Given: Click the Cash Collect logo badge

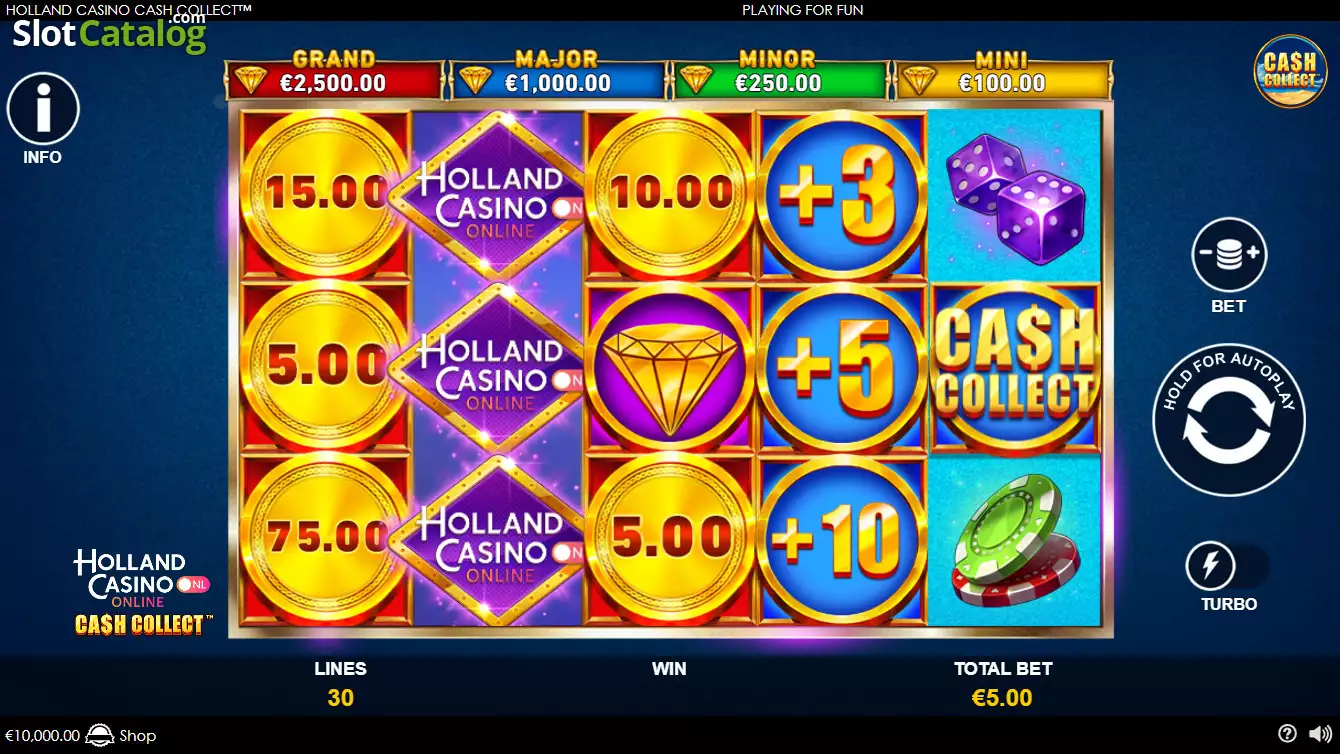Looking at the screenshot, I should [1290, 71].
